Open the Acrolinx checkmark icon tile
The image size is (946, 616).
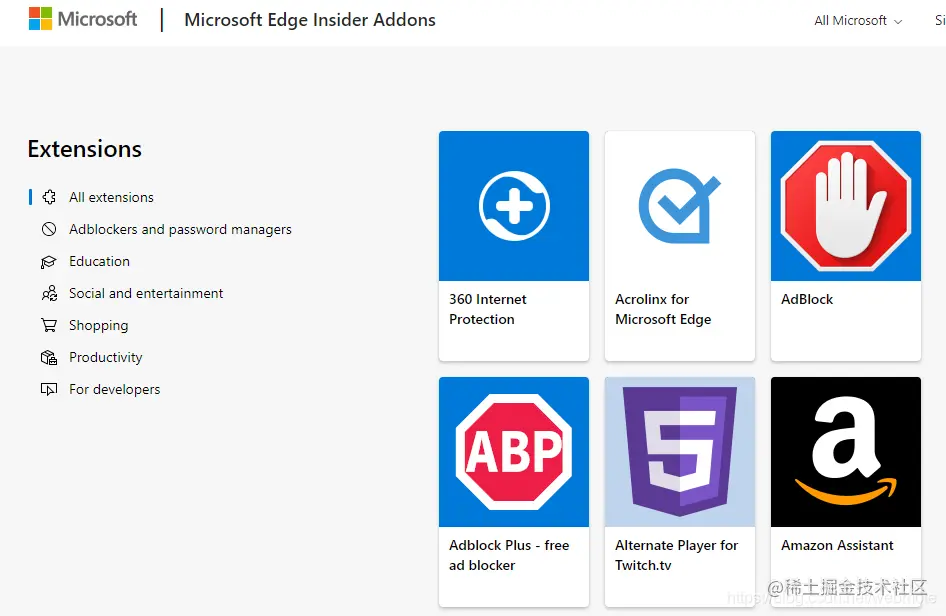pyautogui.click(x=680, y=206)
